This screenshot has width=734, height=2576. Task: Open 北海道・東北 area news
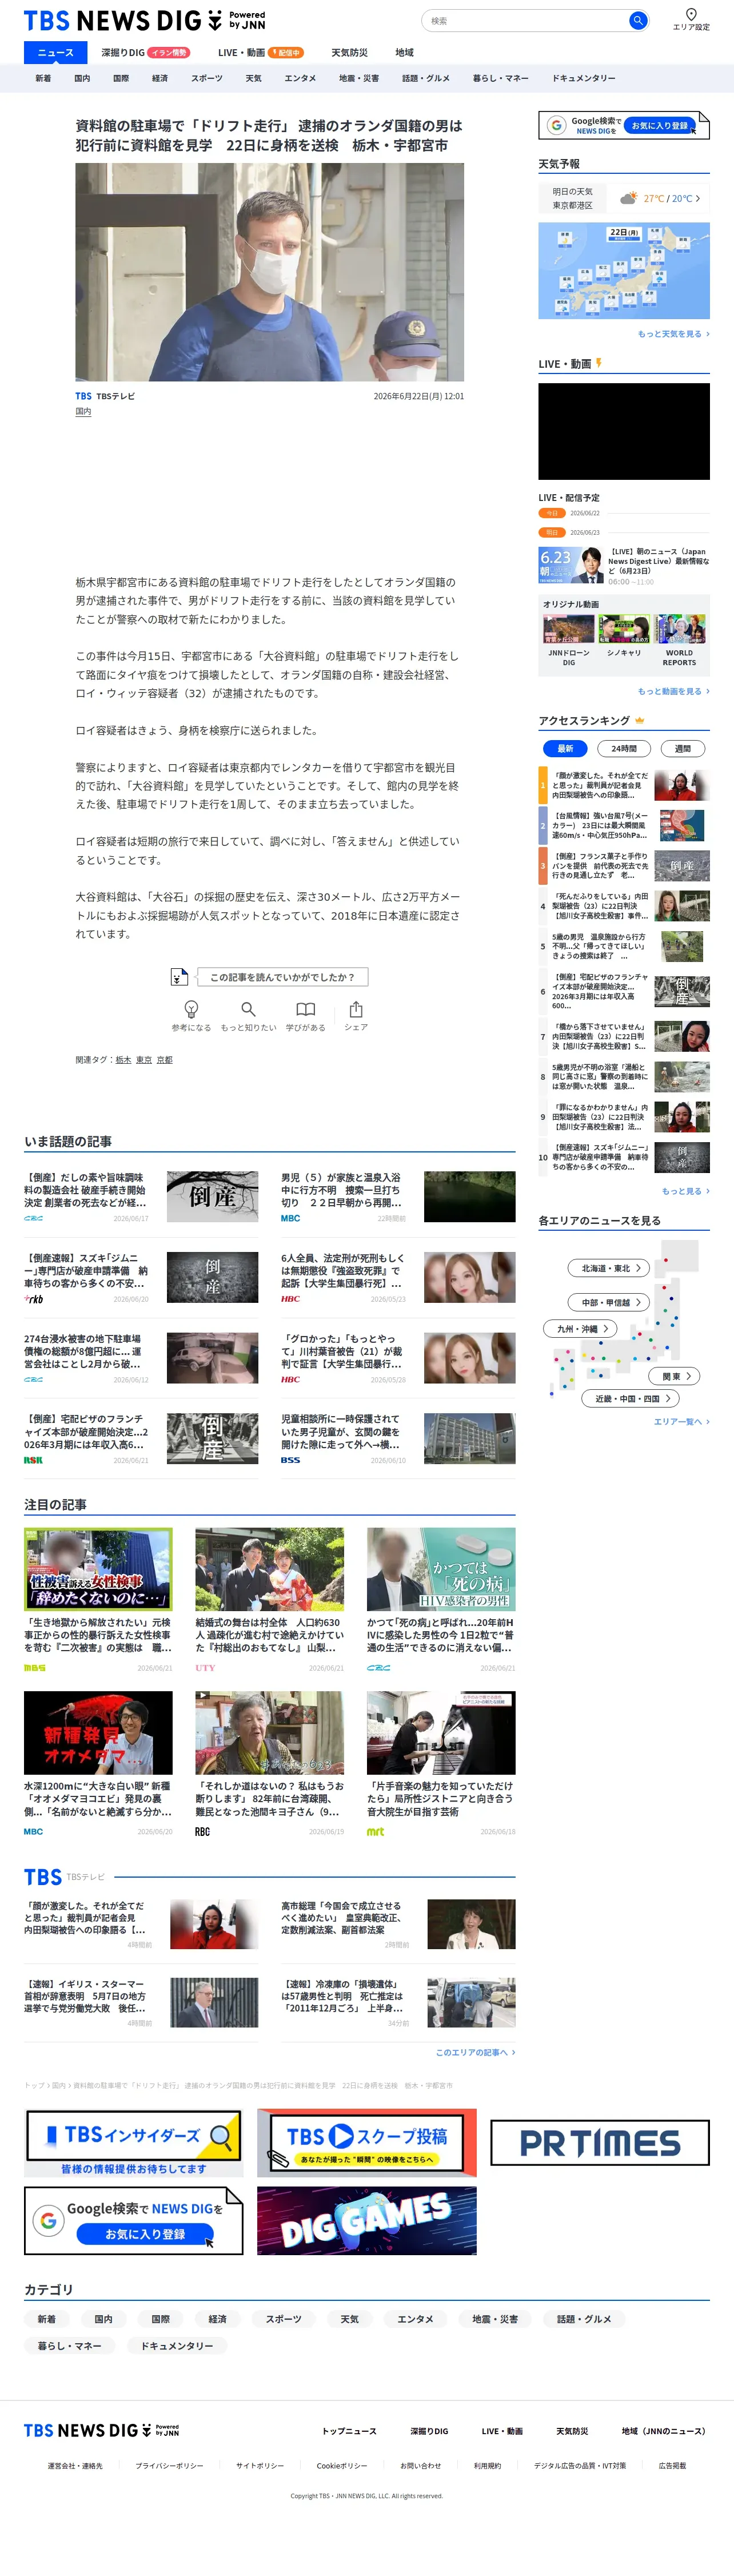coord(610,1268)
